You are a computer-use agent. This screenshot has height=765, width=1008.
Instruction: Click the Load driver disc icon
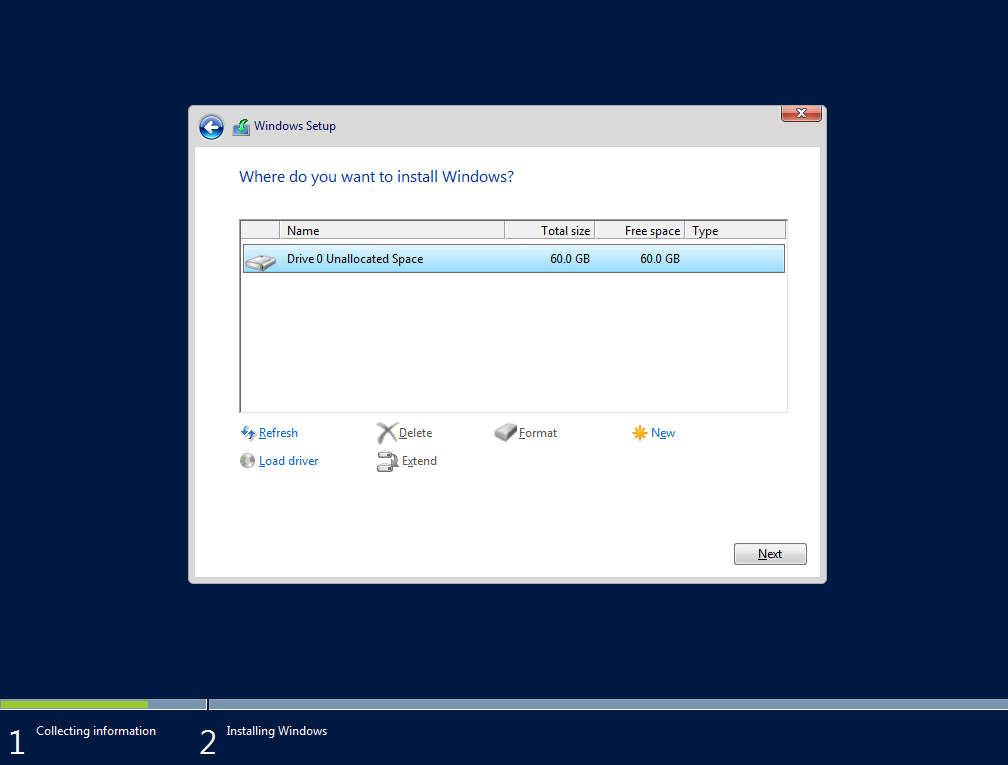pyautogui.click(x=248, y=461)
